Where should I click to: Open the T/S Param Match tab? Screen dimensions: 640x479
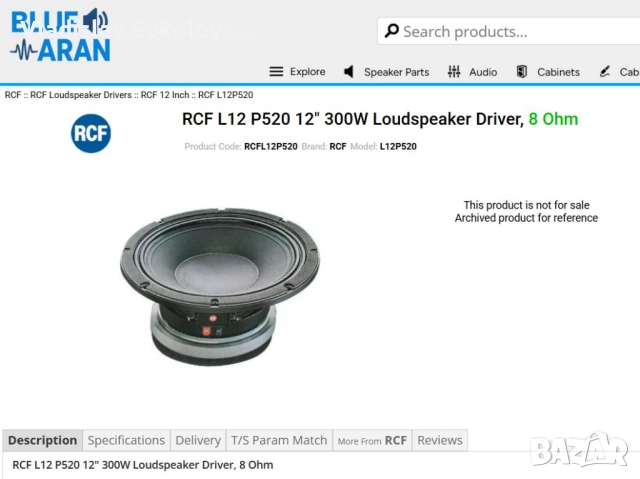click(279, 440)
